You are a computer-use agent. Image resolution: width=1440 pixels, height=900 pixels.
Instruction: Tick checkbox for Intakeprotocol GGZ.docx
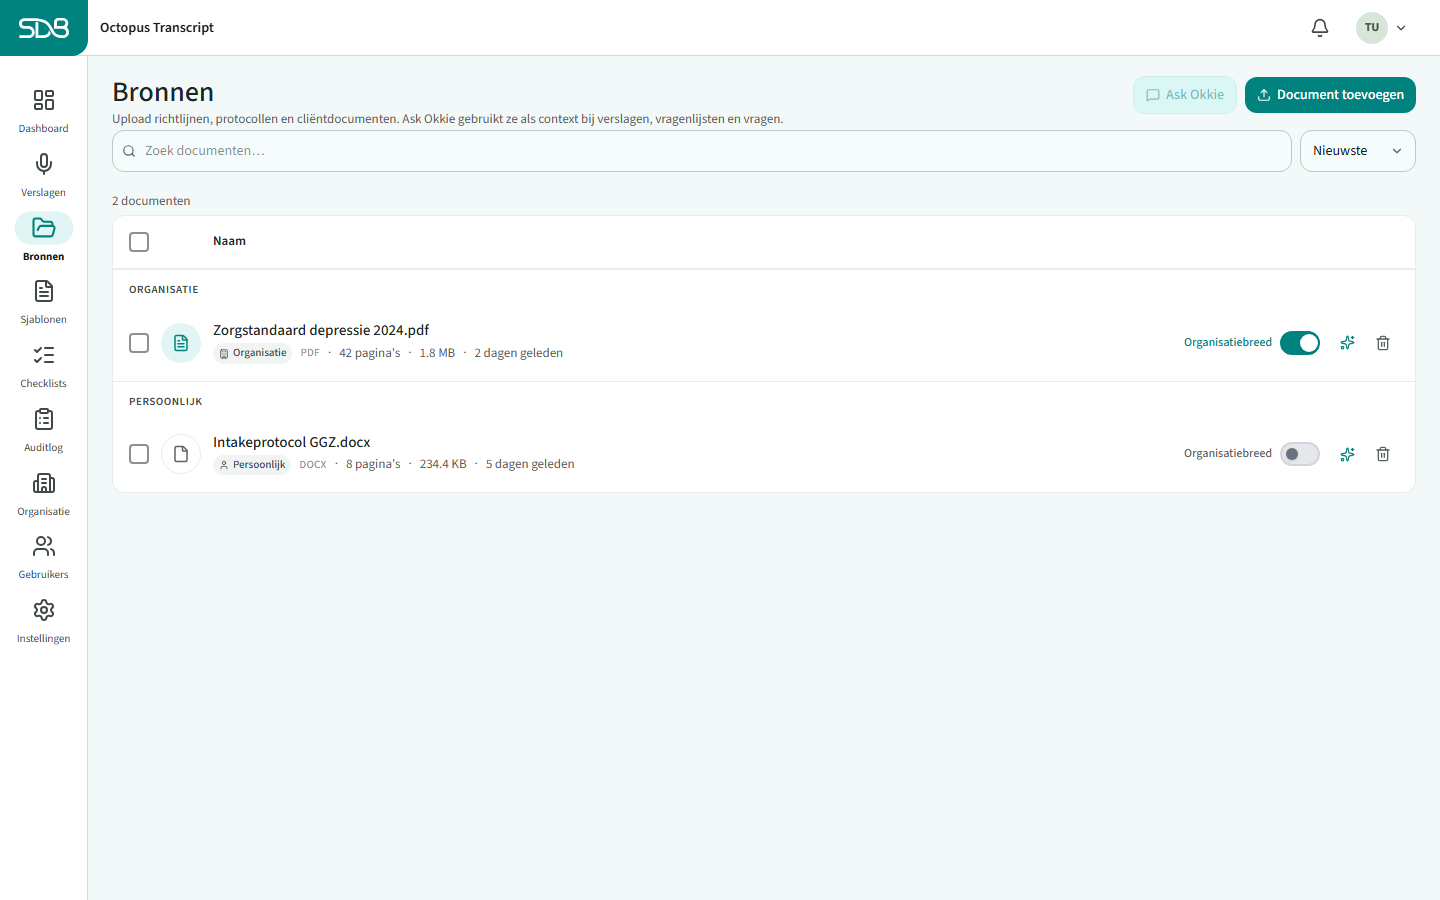(x=139, y=454)
